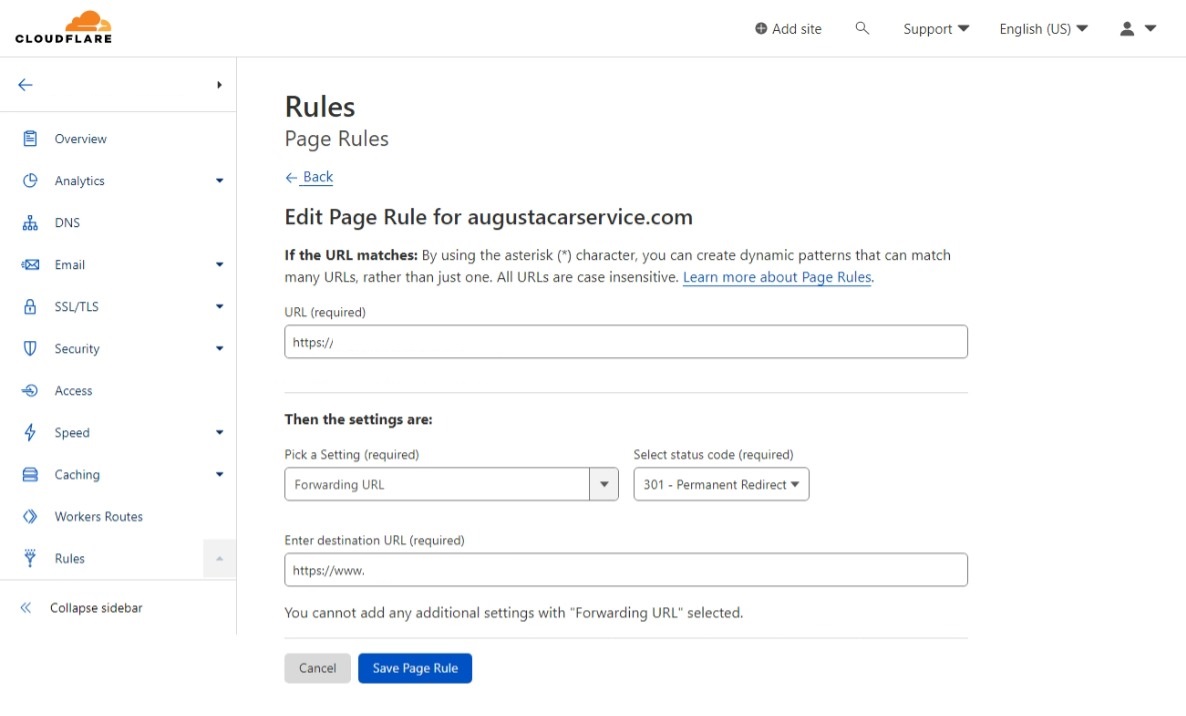Expand the Speed submenu arrow
The height and width of the screenshot is (716, 1186).
[x=219, y=432]
